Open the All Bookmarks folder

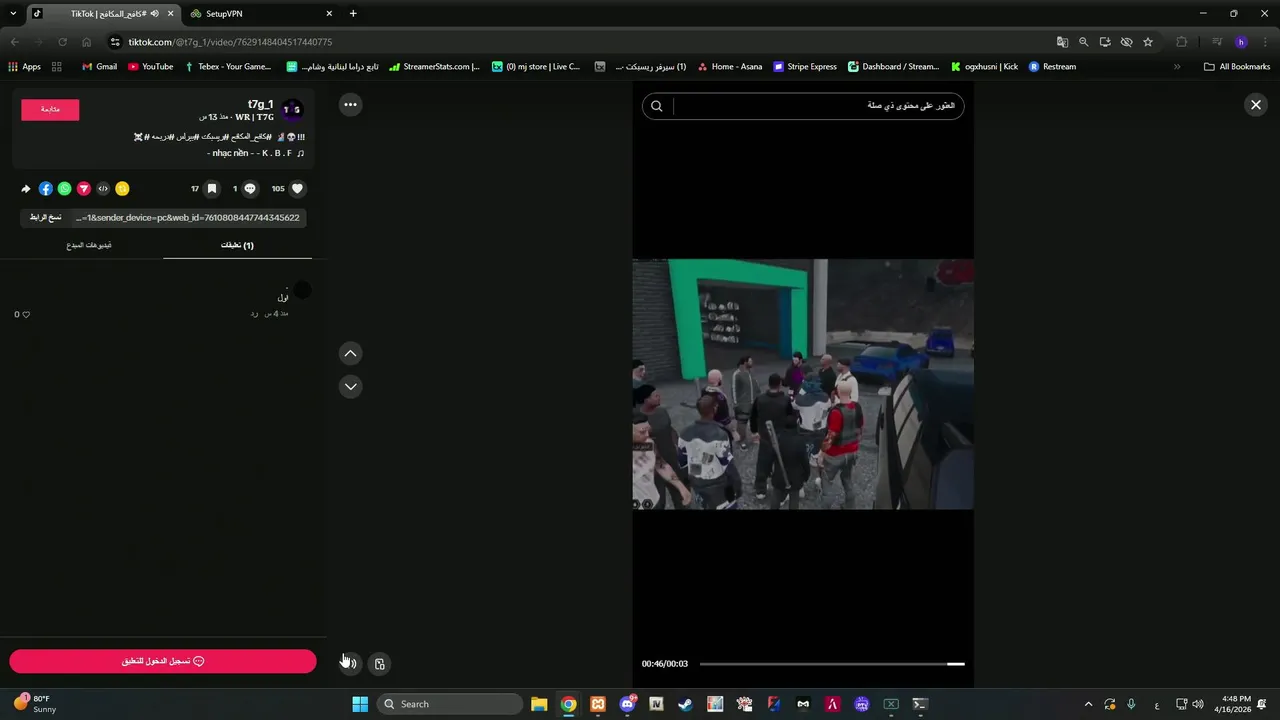(x=1237, y=67)
